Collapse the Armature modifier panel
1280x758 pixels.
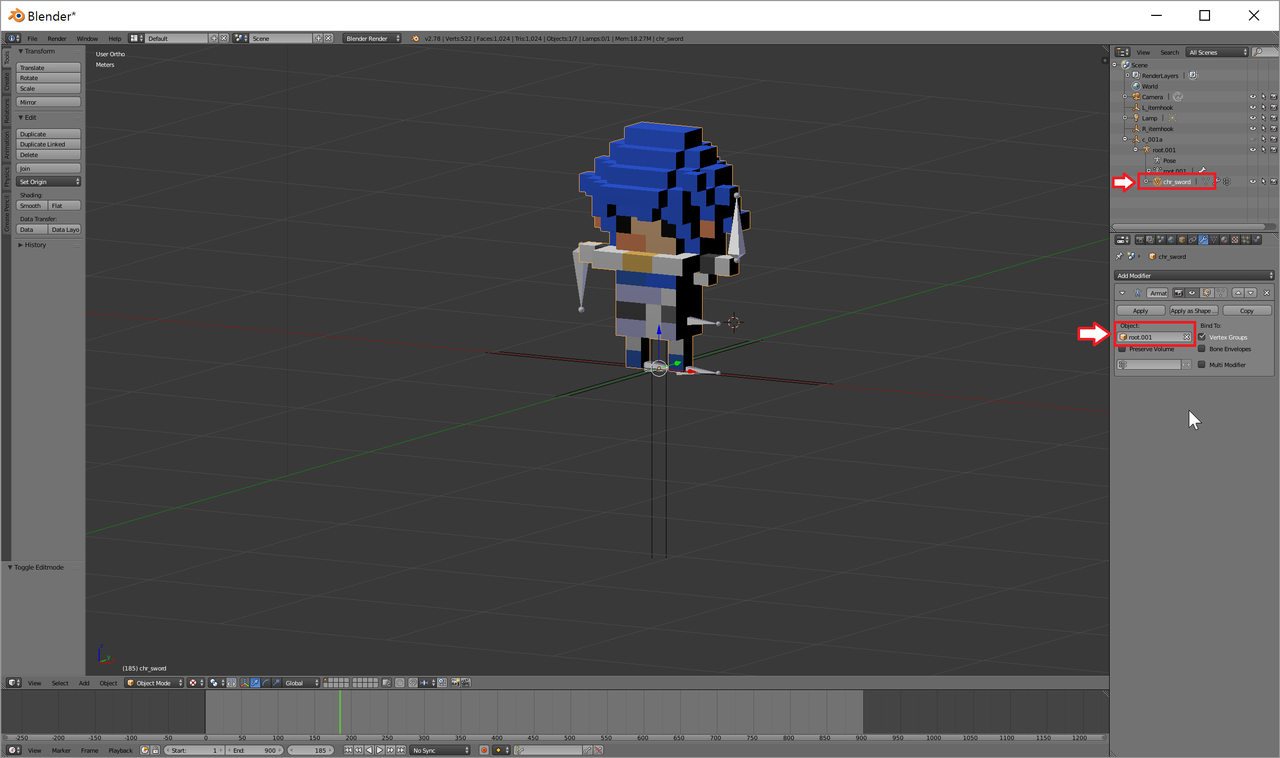1122,293
